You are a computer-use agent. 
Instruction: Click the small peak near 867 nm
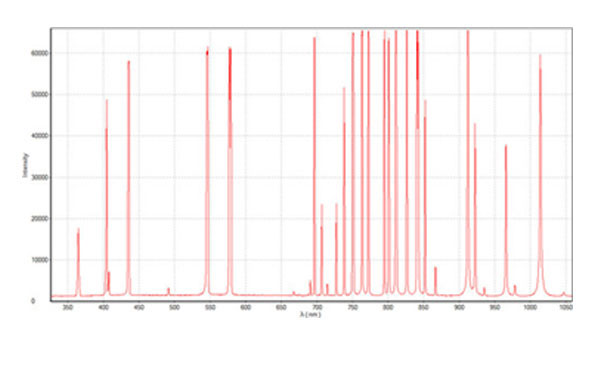coord(435,281)
